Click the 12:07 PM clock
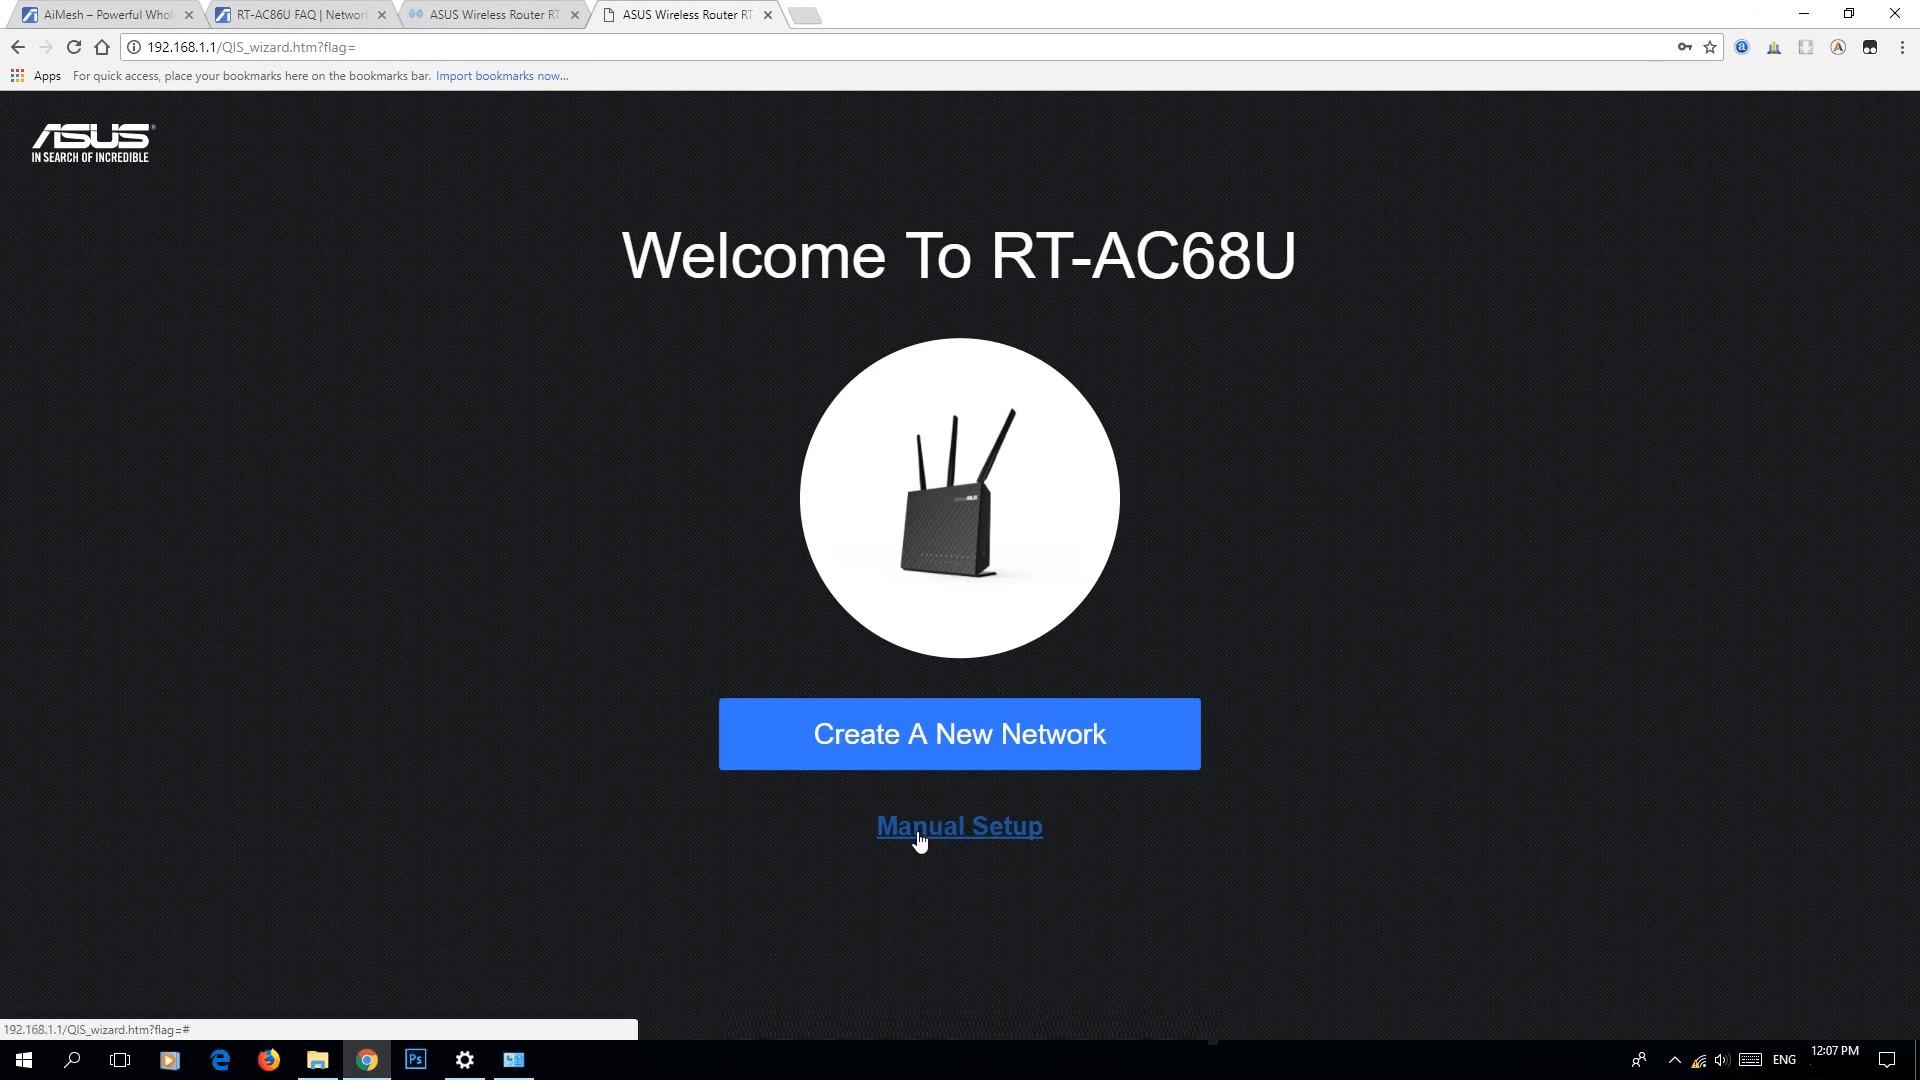Viewport: 1920px width, 1080px height. pos(1835,1051)
